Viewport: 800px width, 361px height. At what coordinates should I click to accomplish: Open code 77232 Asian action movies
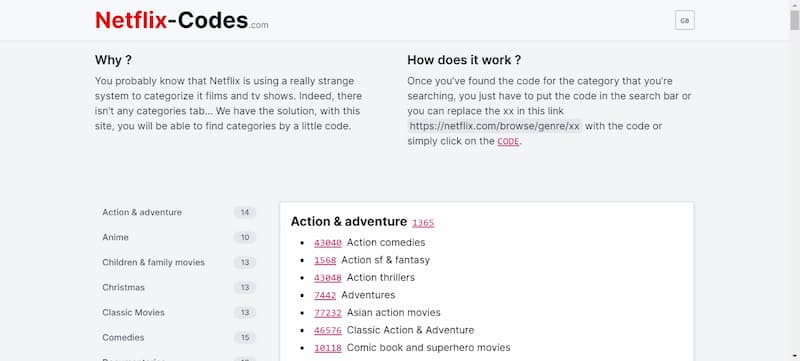click(x=328, y=313)
